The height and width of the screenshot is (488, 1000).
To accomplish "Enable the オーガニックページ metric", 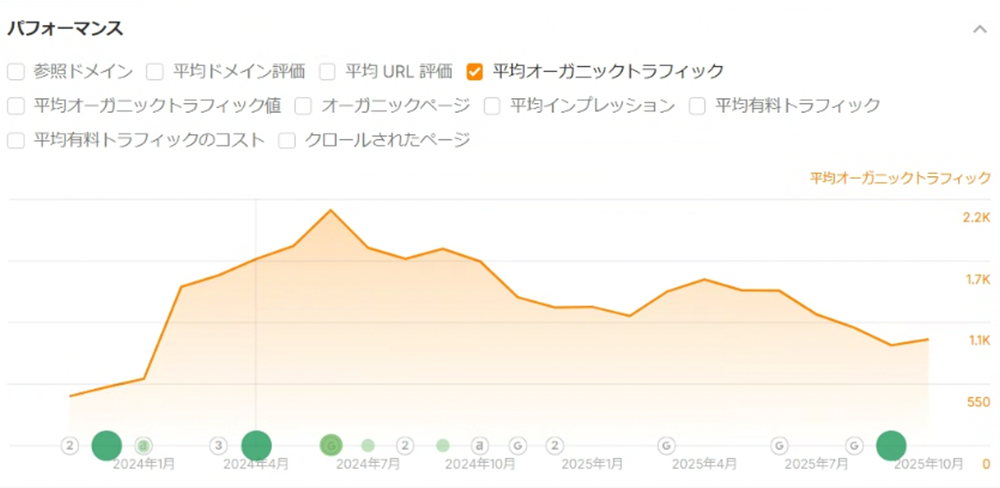I will pyautogui.click(x=303, y=105).
